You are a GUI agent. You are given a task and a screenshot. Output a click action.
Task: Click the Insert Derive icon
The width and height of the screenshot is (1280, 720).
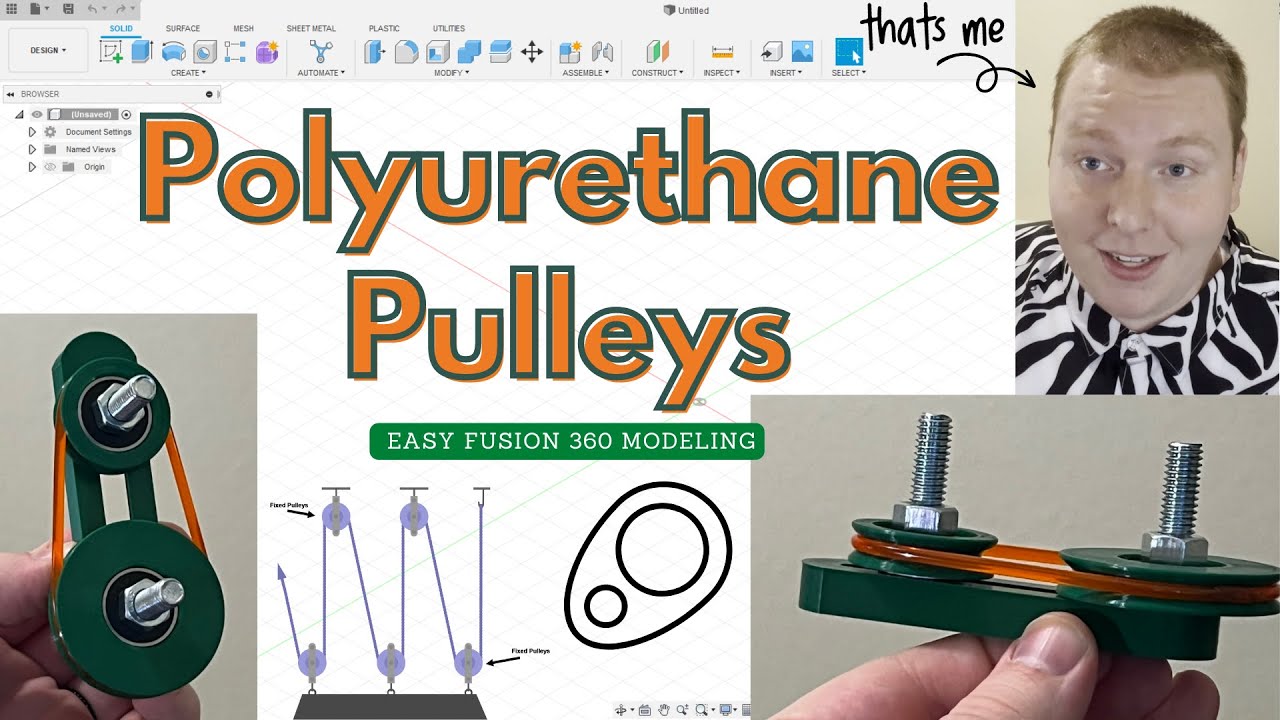[771, 52]
